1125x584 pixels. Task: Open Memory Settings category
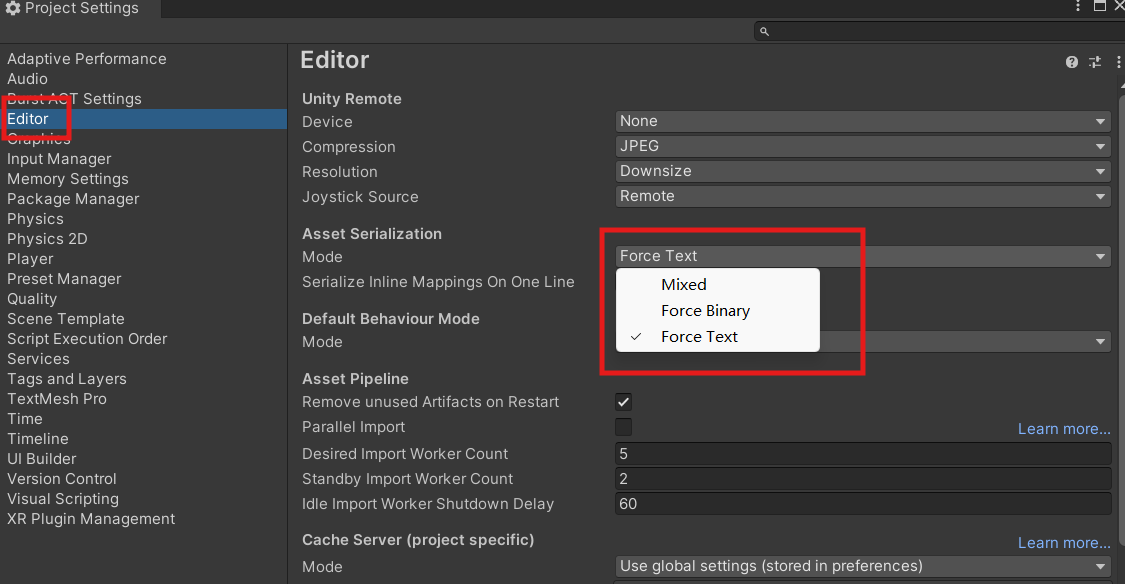click(x=68, y=179)
